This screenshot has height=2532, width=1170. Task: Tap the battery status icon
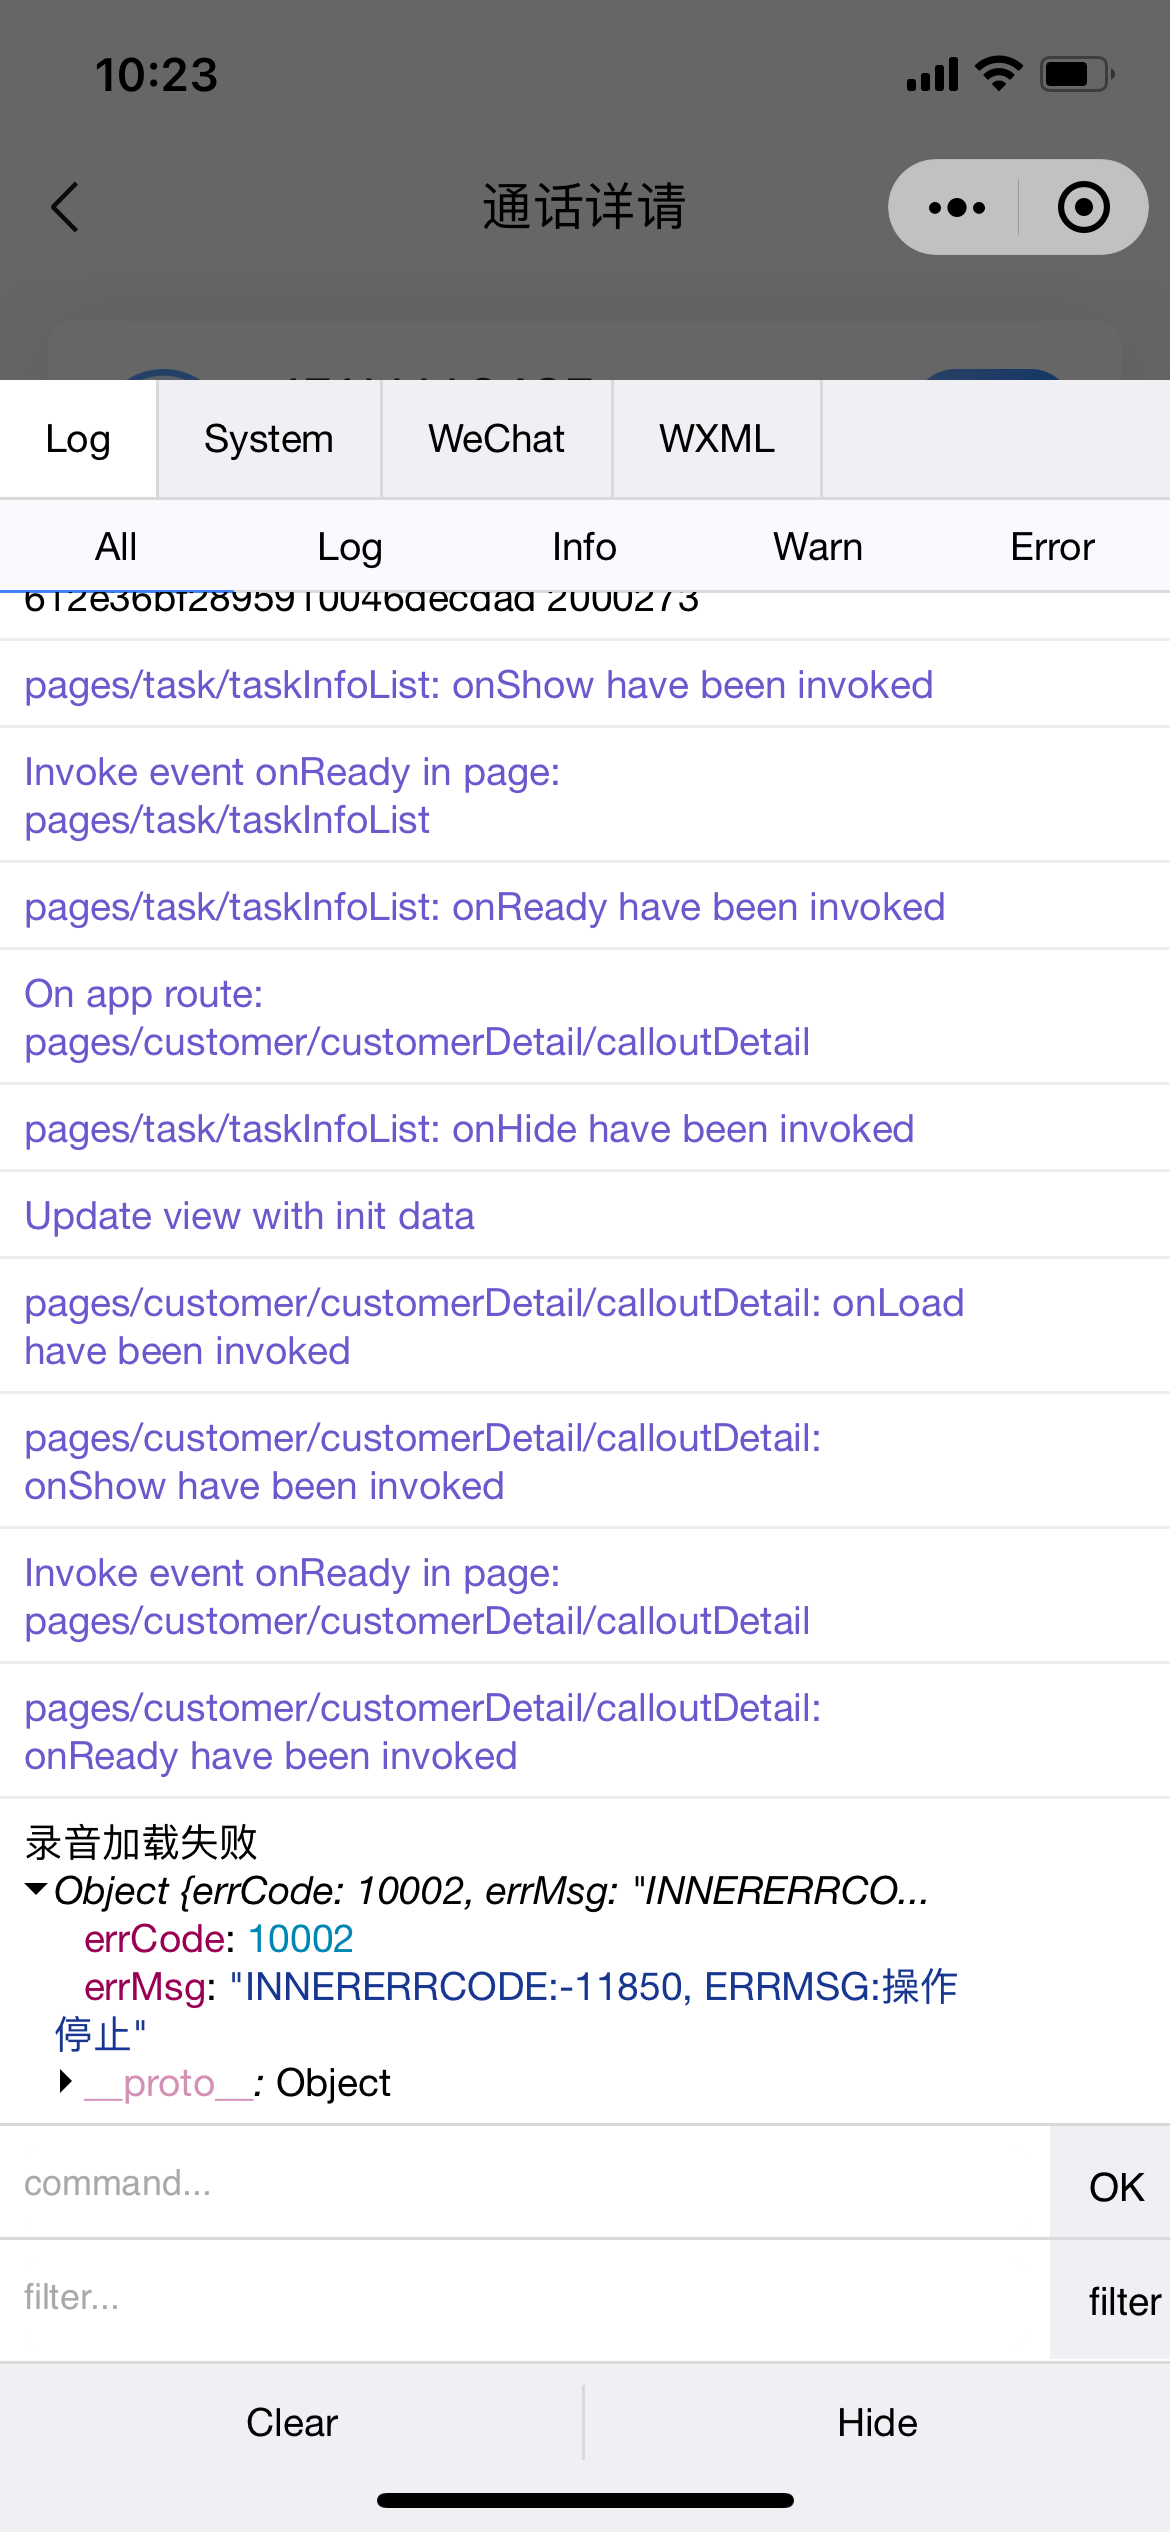click(1076, 75)
